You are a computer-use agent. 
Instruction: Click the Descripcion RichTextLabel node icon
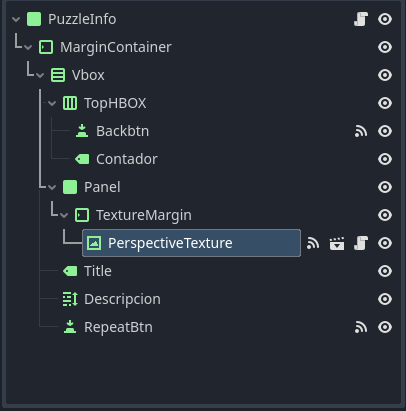(x=70, y=299)
